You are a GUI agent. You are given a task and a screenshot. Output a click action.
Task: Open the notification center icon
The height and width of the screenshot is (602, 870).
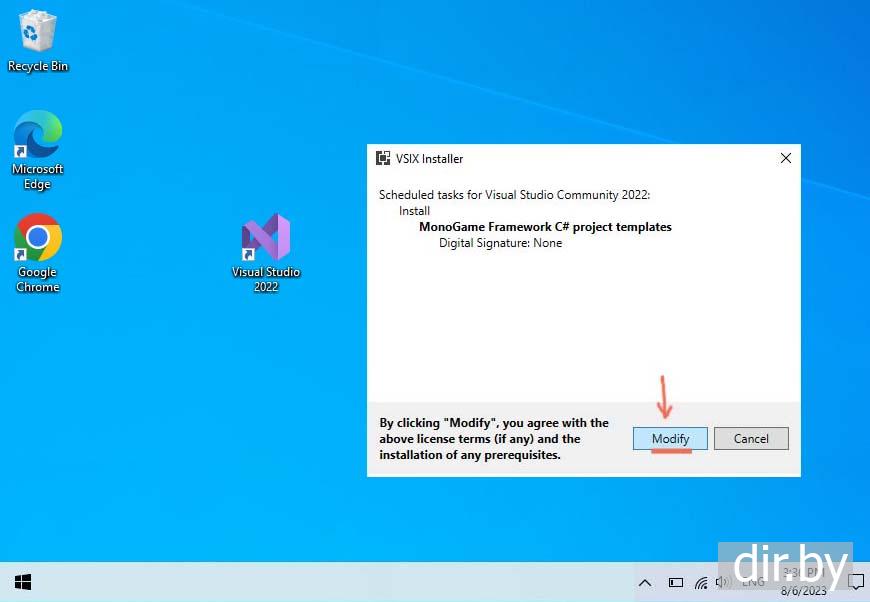(x=857, y=582)
